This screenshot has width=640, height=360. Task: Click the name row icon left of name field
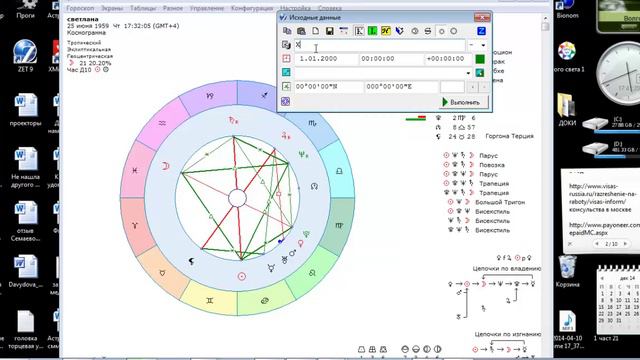click(x=286, y=45)
